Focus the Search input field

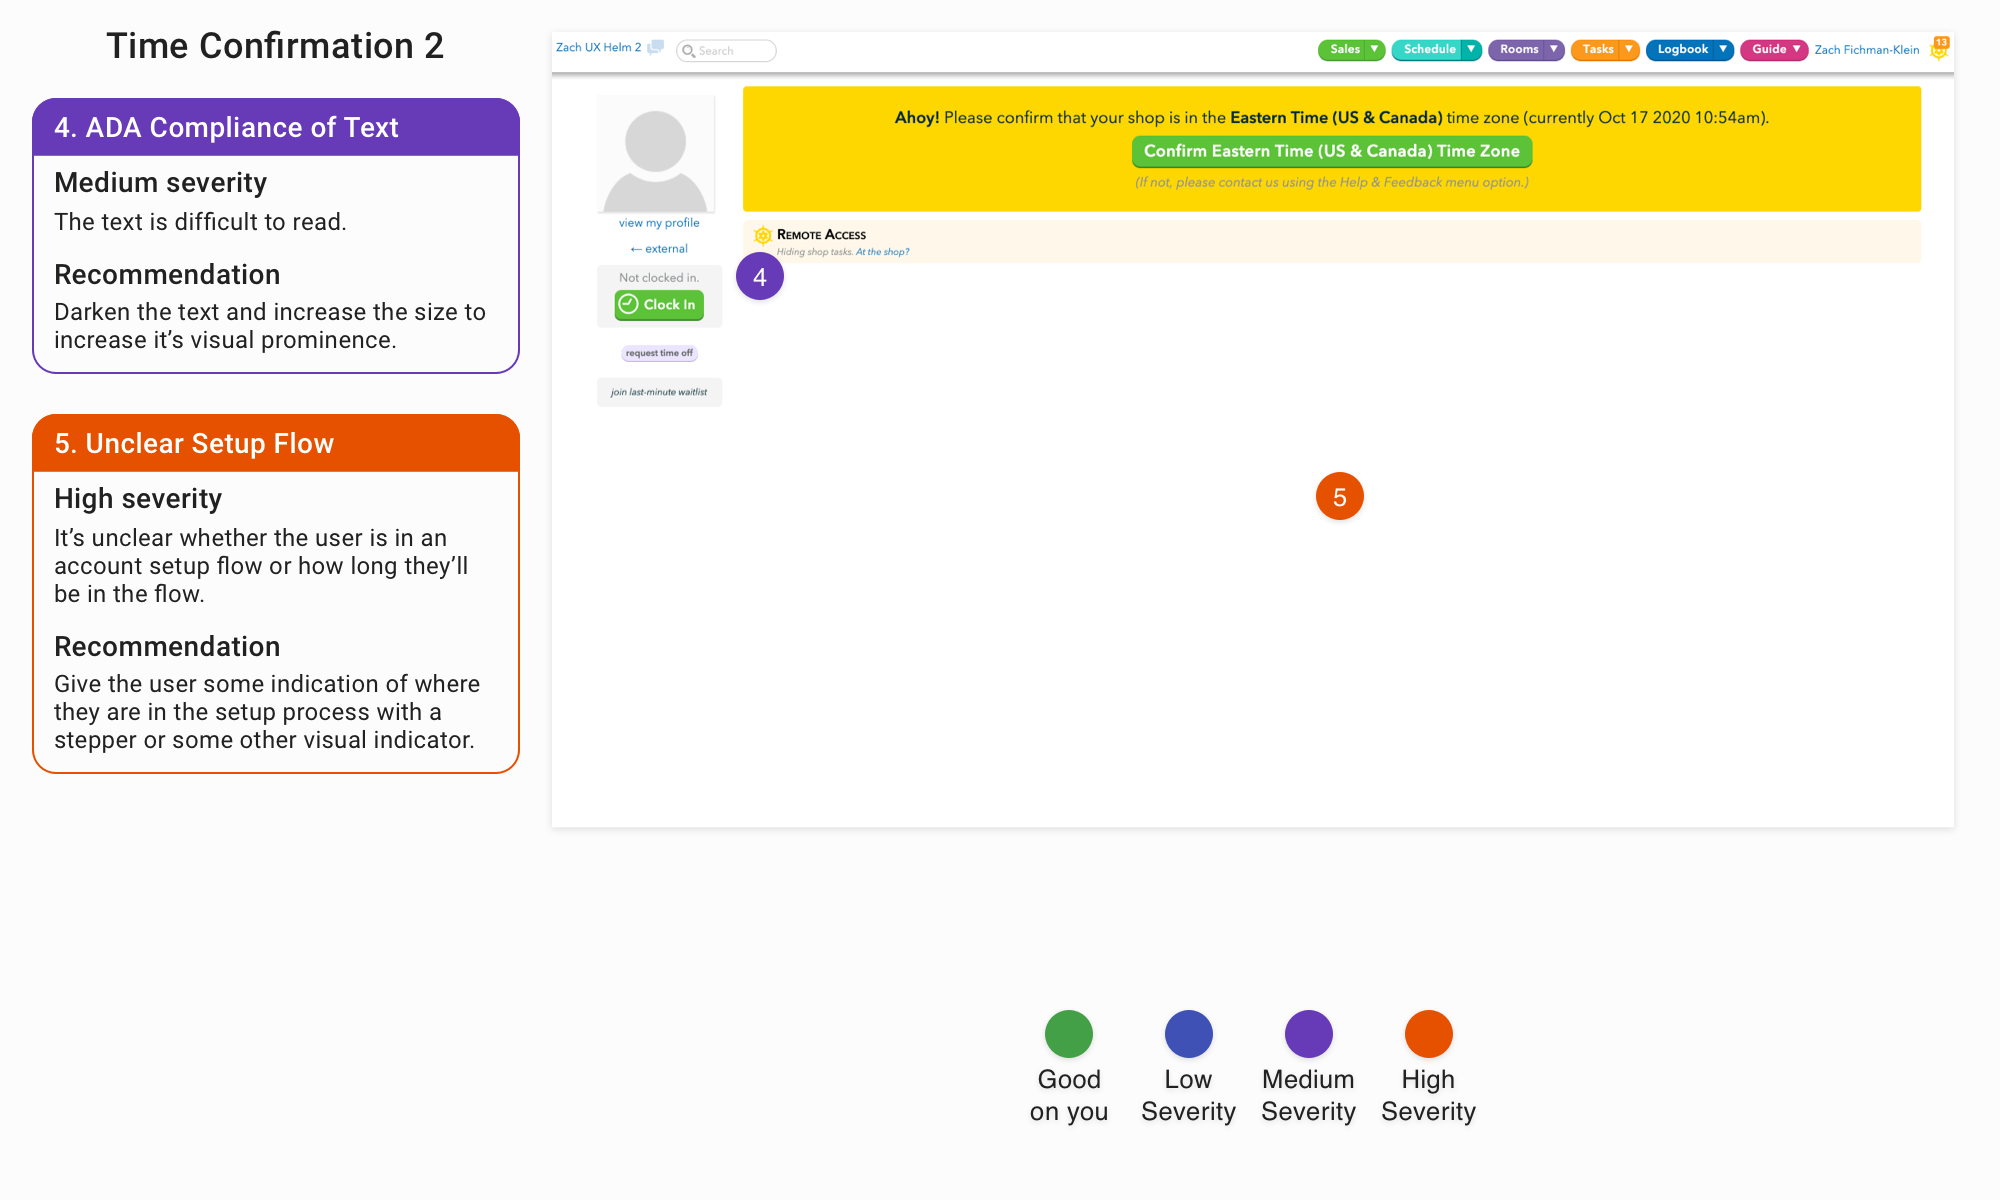click(x=734, y=51)
